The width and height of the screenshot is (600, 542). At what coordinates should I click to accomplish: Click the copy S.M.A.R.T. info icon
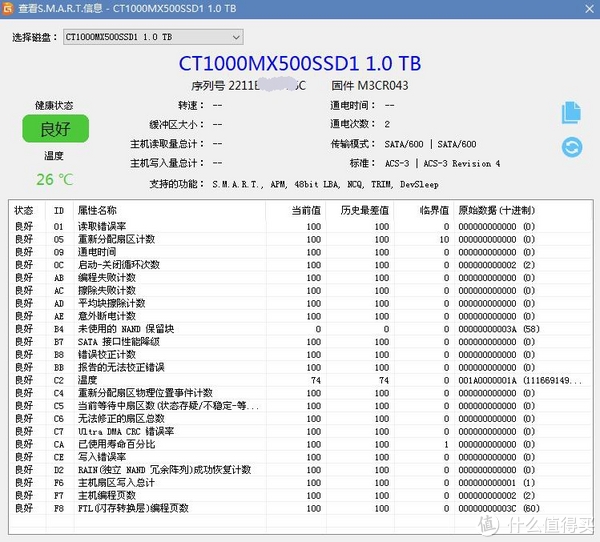point(571,113)
